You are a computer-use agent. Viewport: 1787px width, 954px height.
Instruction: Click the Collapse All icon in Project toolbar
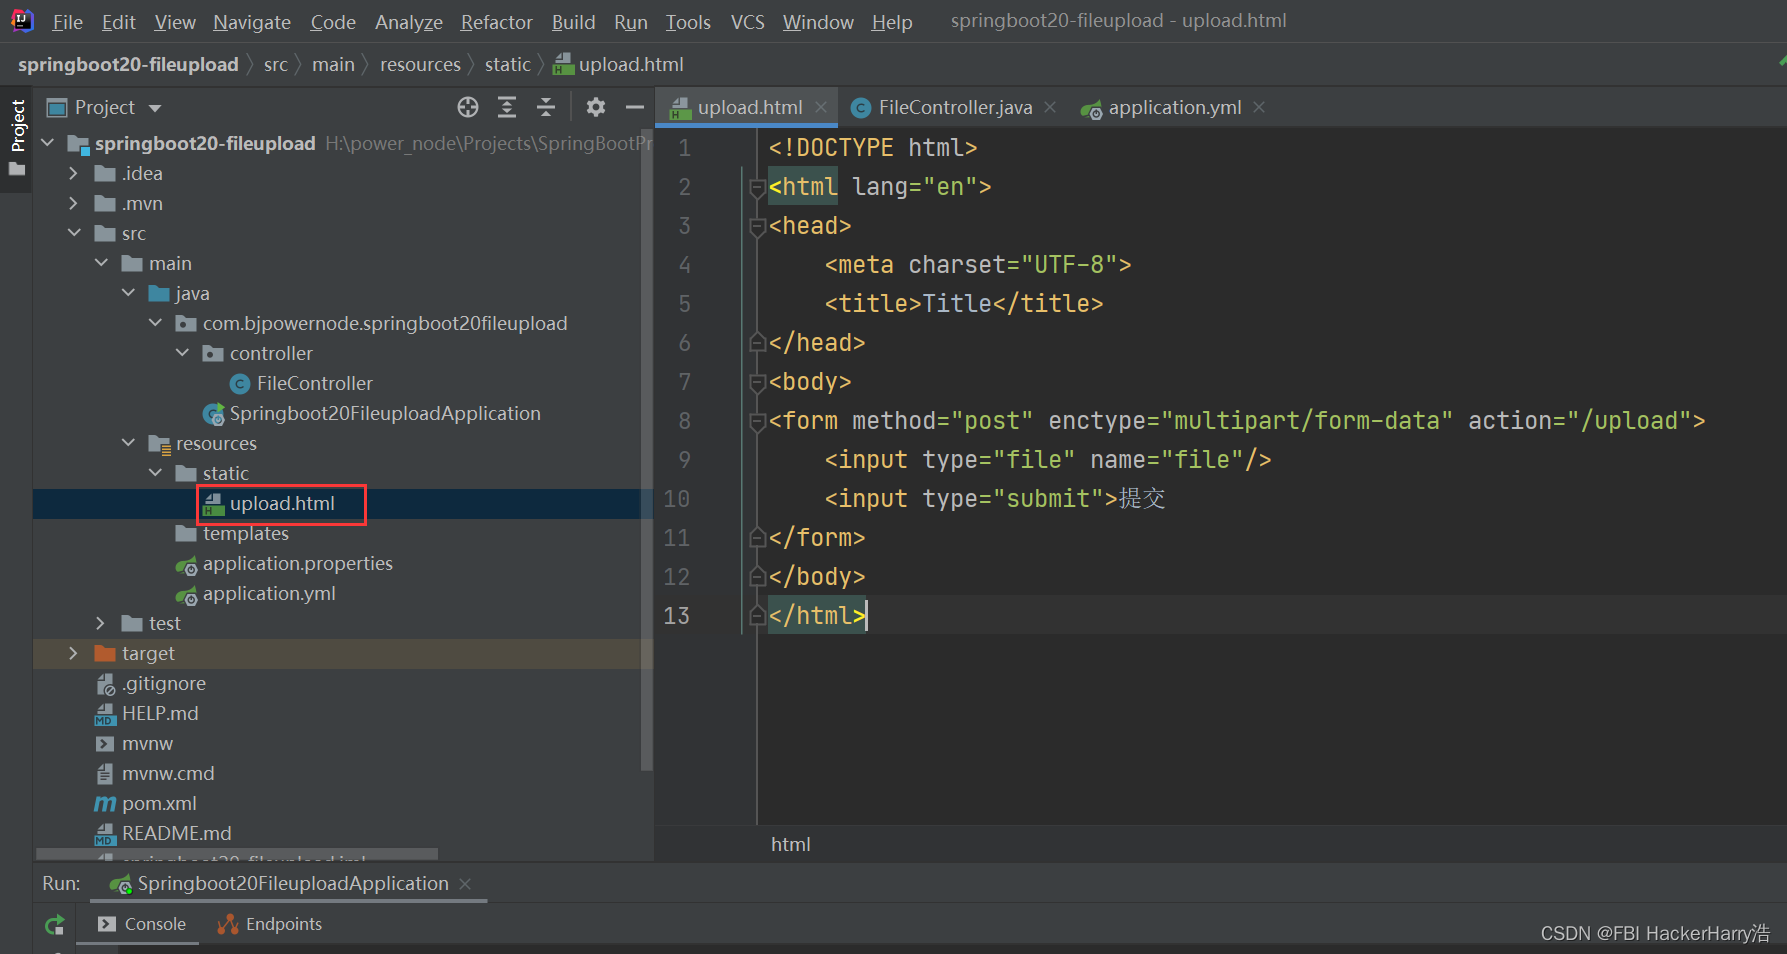pyautogui.click(x=546, y=107)
